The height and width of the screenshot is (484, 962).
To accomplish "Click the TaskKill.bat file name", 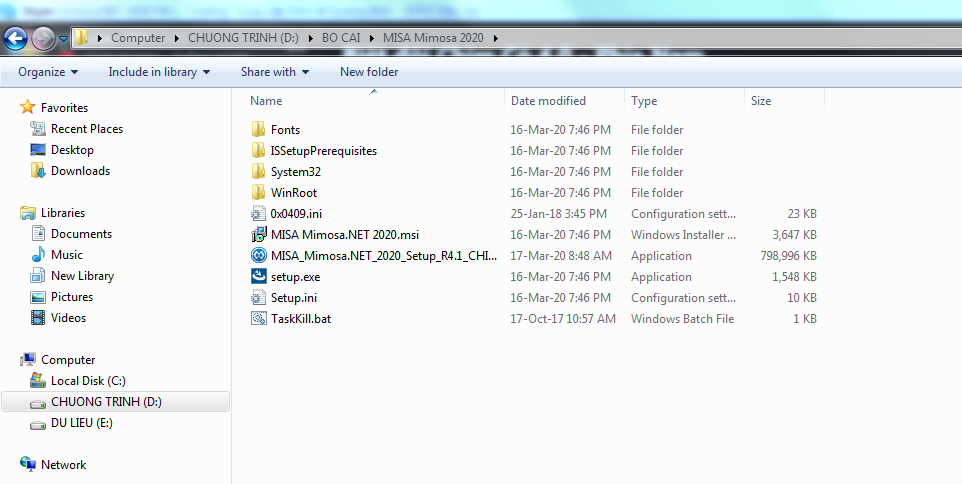I will (x=301, y=318).
